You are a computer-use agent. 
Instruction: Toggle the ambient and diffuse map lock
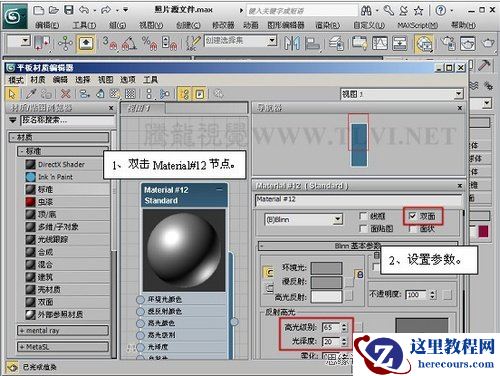[359, 274]
